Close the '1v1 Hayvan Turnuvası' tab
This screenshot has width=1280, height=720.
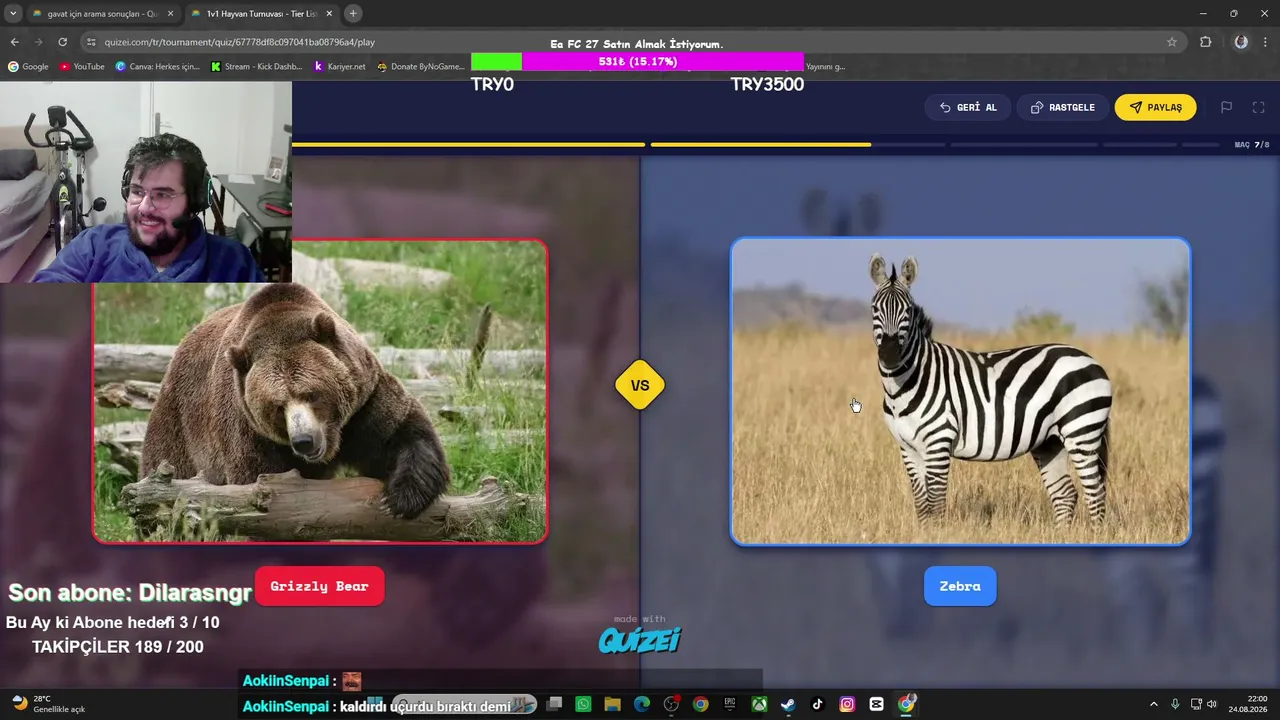[329, 14]
